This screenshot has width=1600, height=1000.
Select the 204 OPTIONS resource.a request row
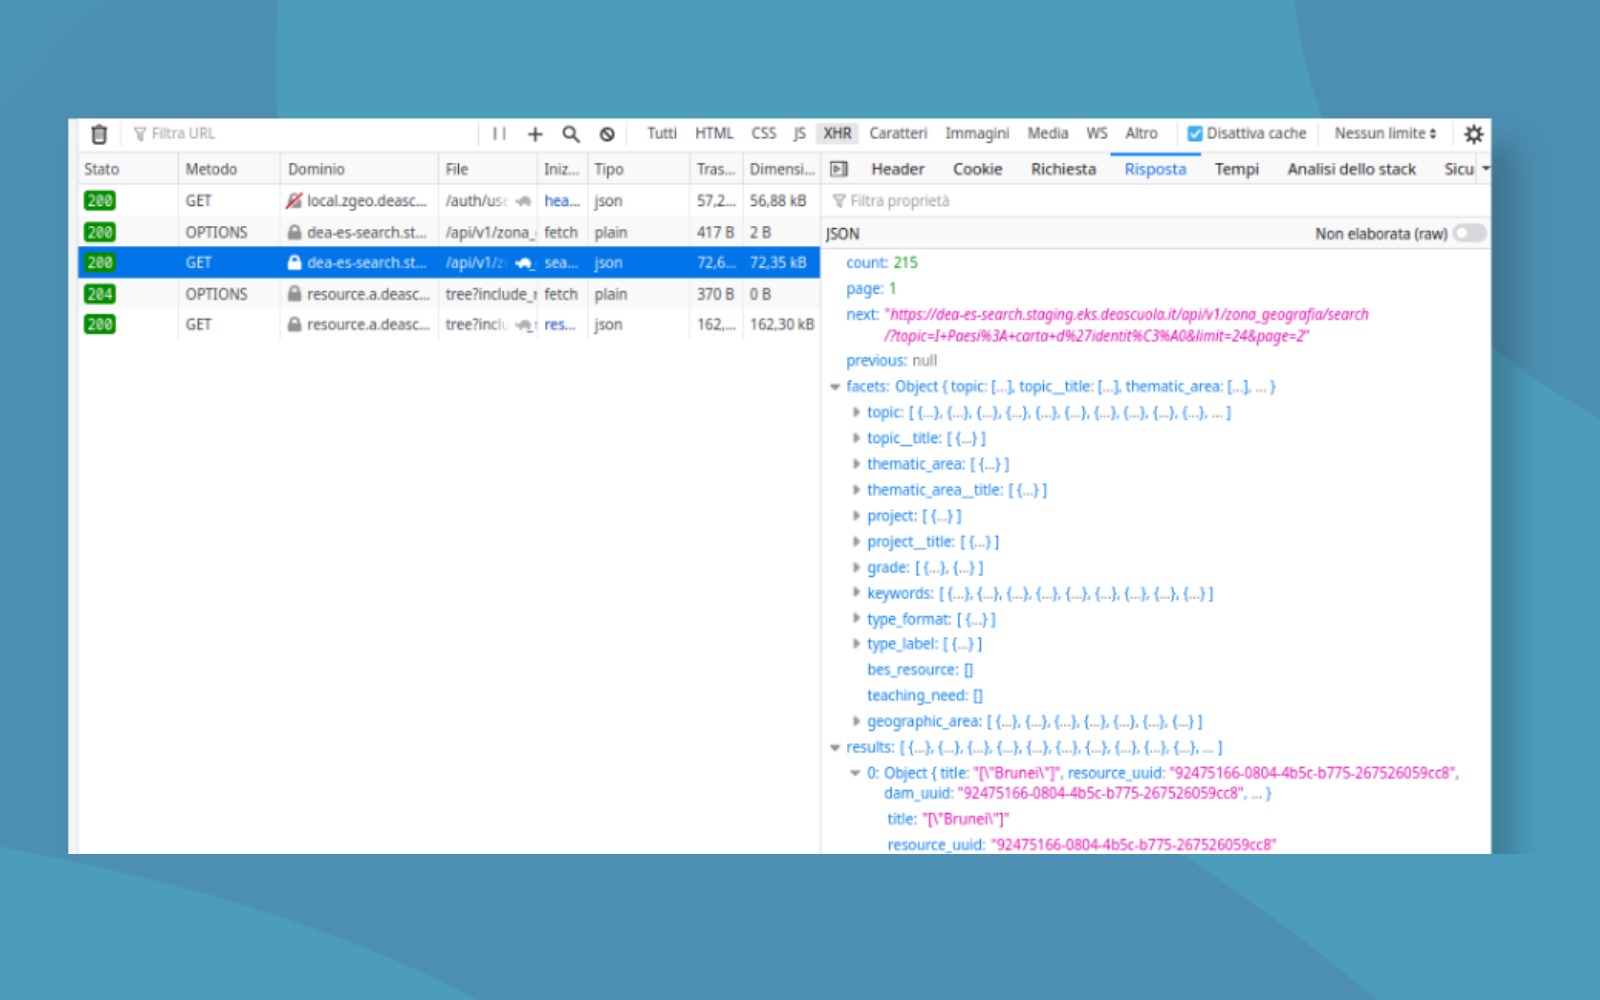pos(449,294)
